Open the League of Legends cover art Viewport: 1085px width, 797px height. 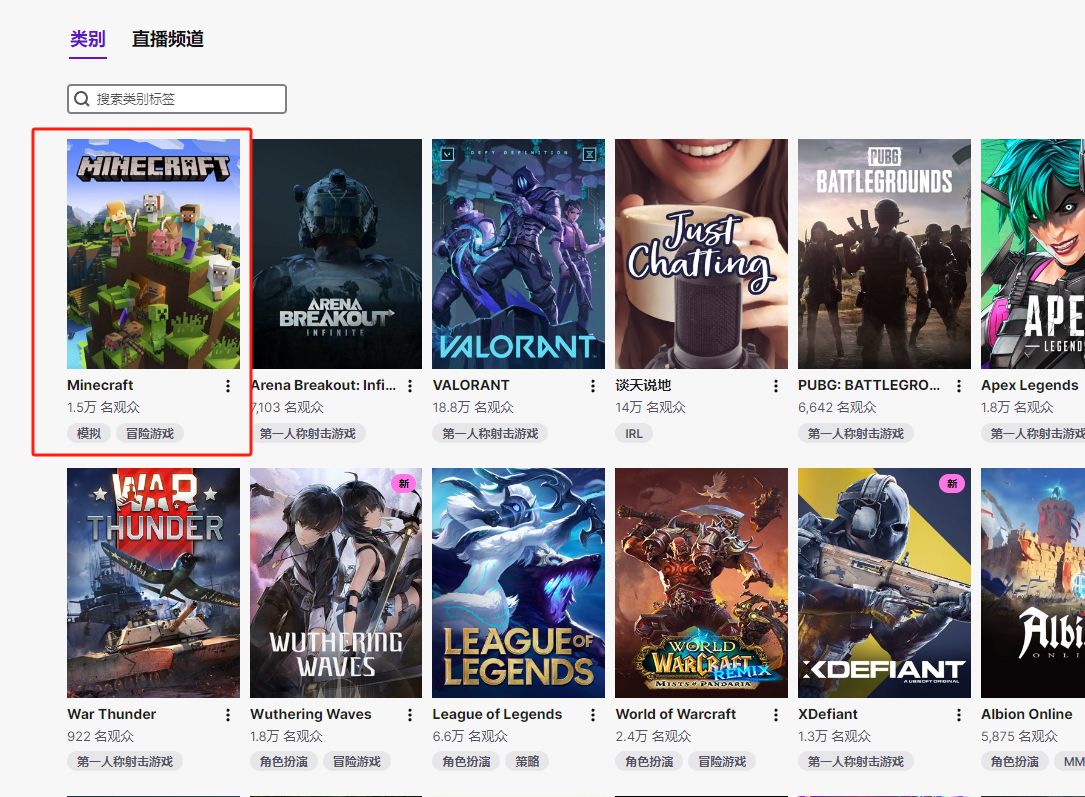(x=518, y=583)
